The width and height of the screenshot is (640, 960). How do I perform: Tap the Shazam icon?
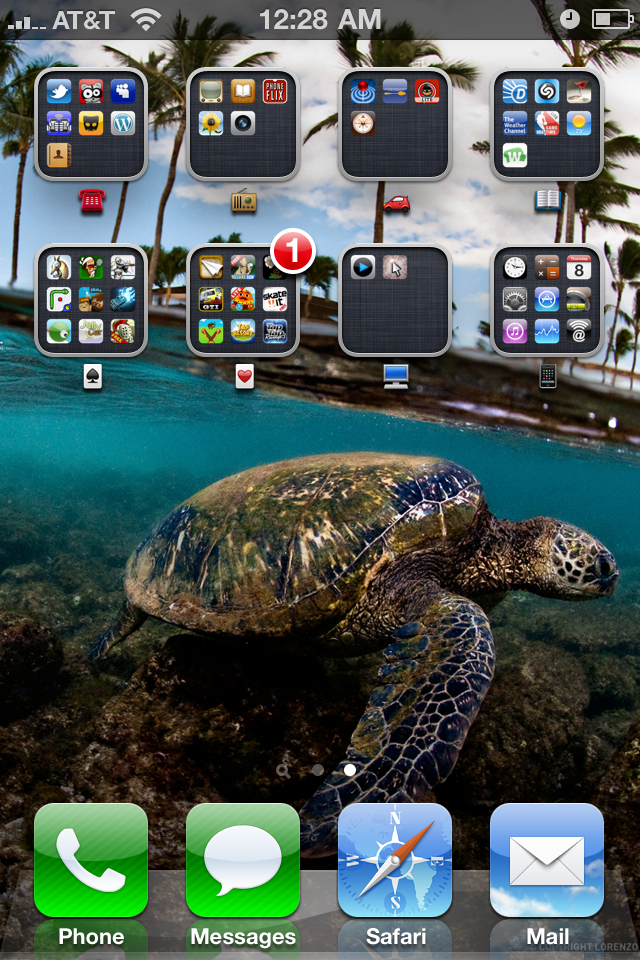(547, 92)
